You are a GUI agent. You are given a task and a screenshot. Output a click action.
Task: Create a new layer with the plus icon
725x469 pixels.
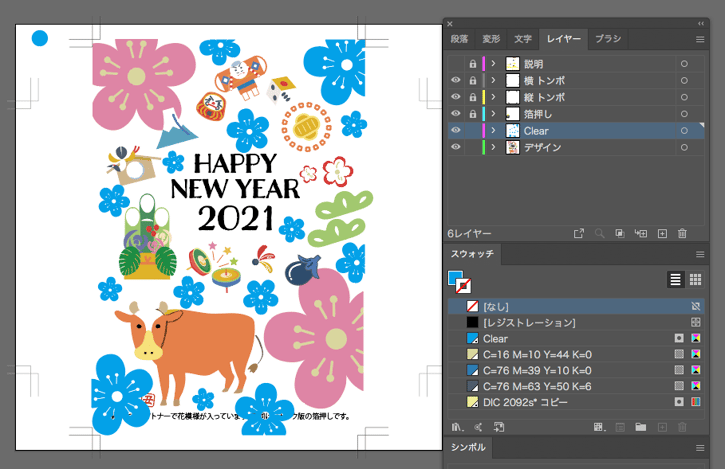[x=662, y=233]
